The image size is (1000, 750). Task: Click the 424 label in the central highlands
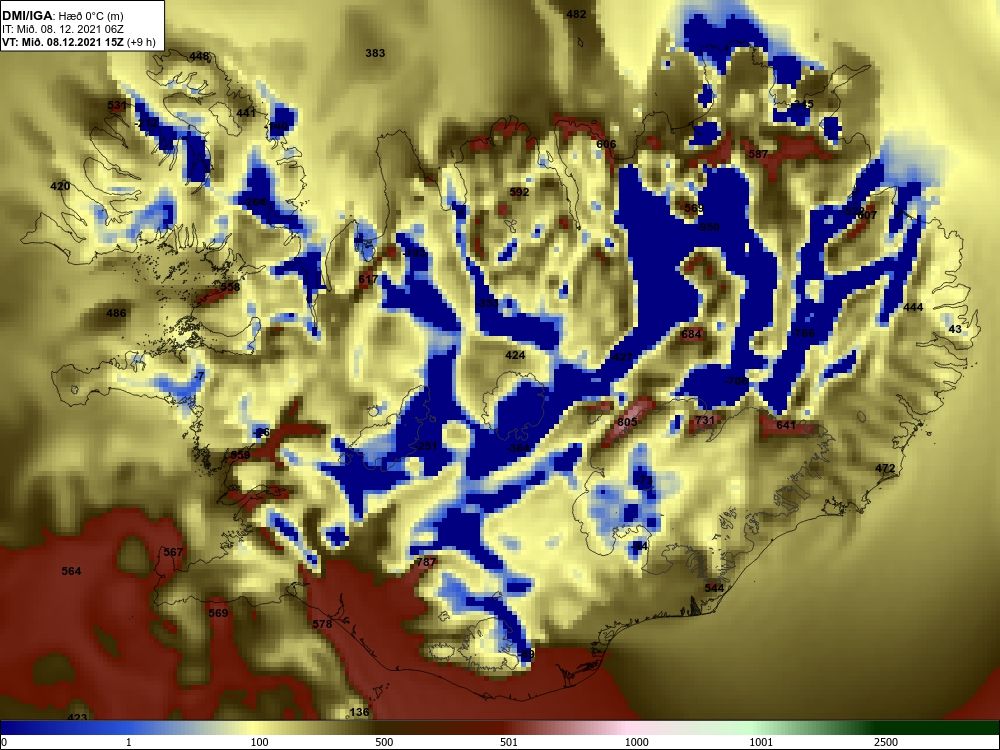click(x=515, y=355)
